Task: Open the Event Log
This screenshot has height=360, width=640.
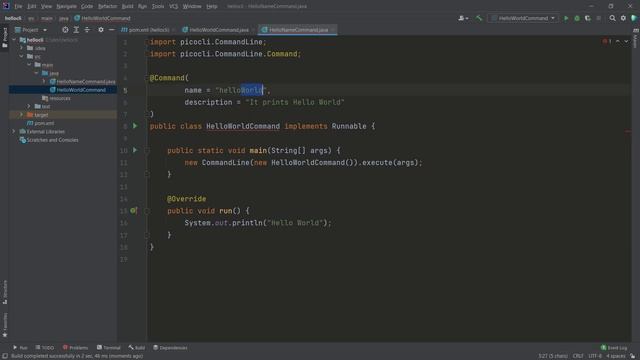Action: click(x=614, y=348)
